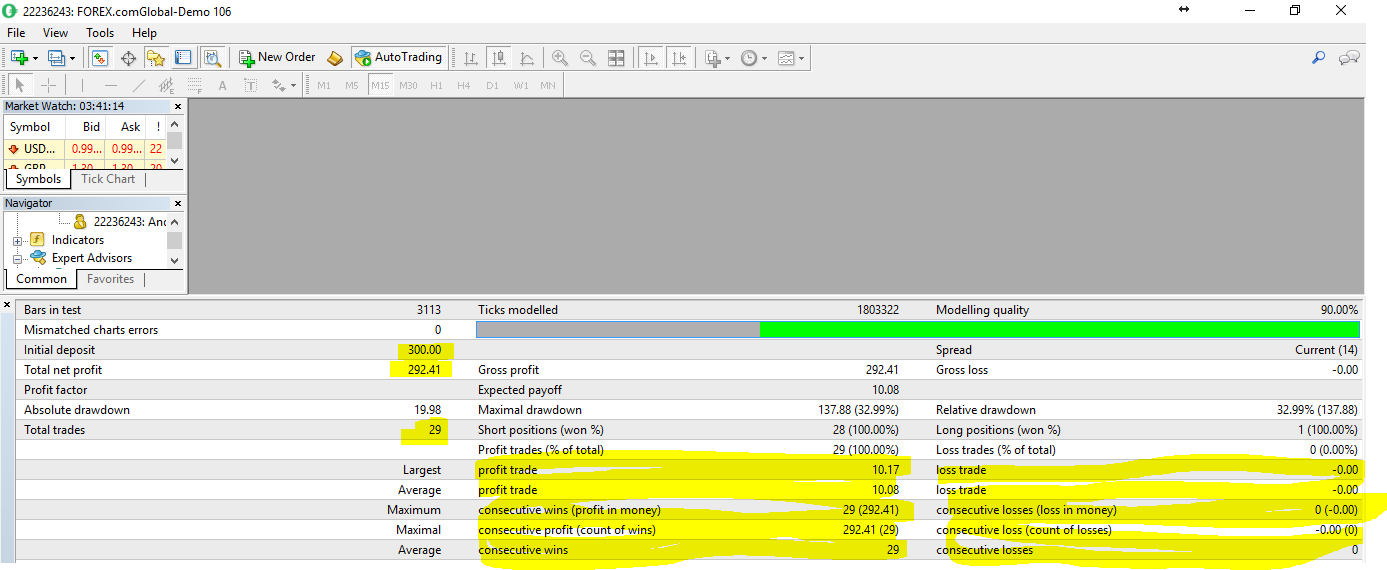The width and height of the screenshot is (1387, 570).
Task: Toggle the AutoTrading button
Action: (398, 58)
